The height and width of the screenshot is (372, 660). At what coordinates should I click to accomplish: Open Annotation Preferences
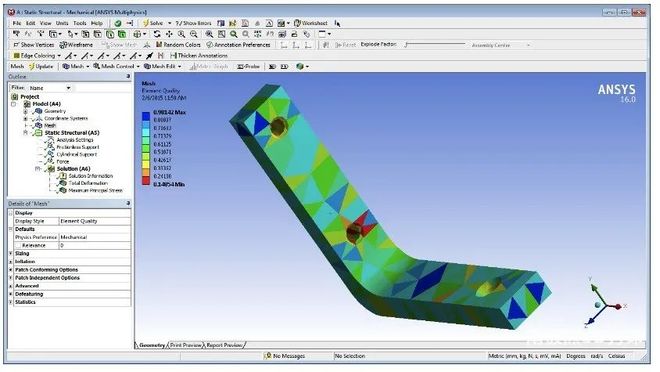point(238,45)
